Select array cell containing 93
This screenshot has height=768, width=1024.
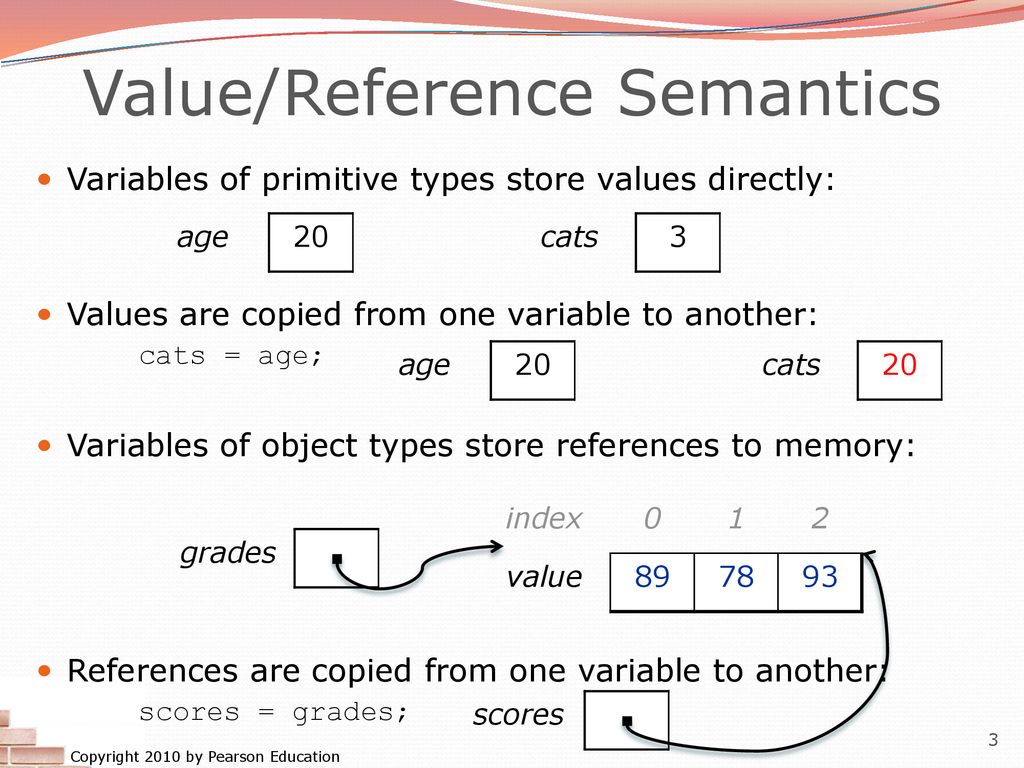(x=820, y=583)
